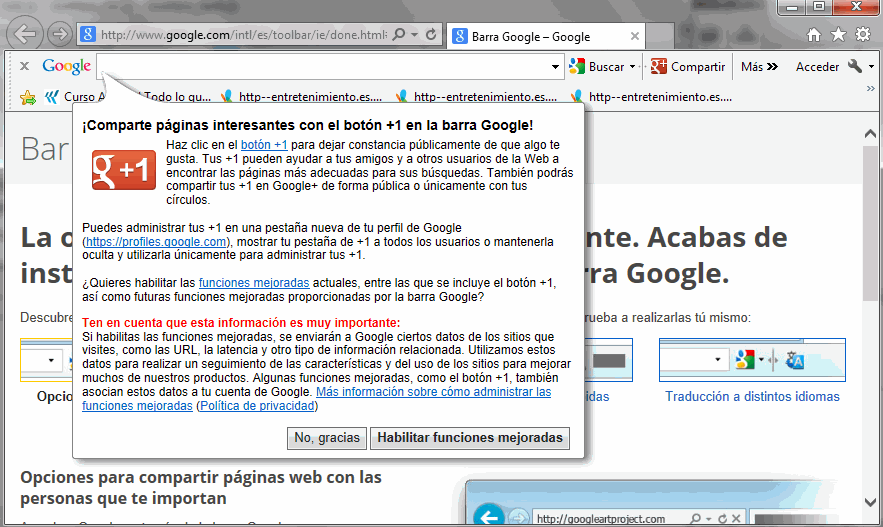Open the wrench options dropdown arrow
This screenshot has width=883, height=527.
click(x=871, y=66)
